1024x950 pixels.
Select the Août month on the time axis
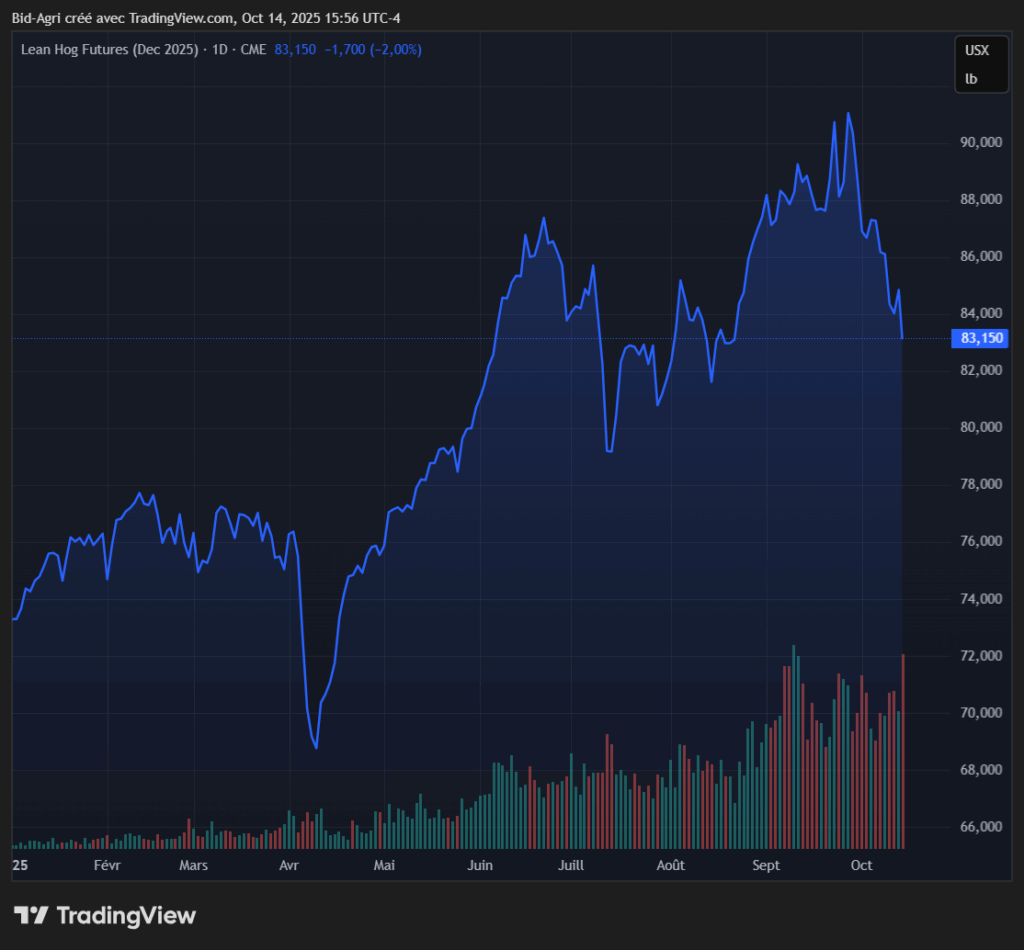(670, 865)
